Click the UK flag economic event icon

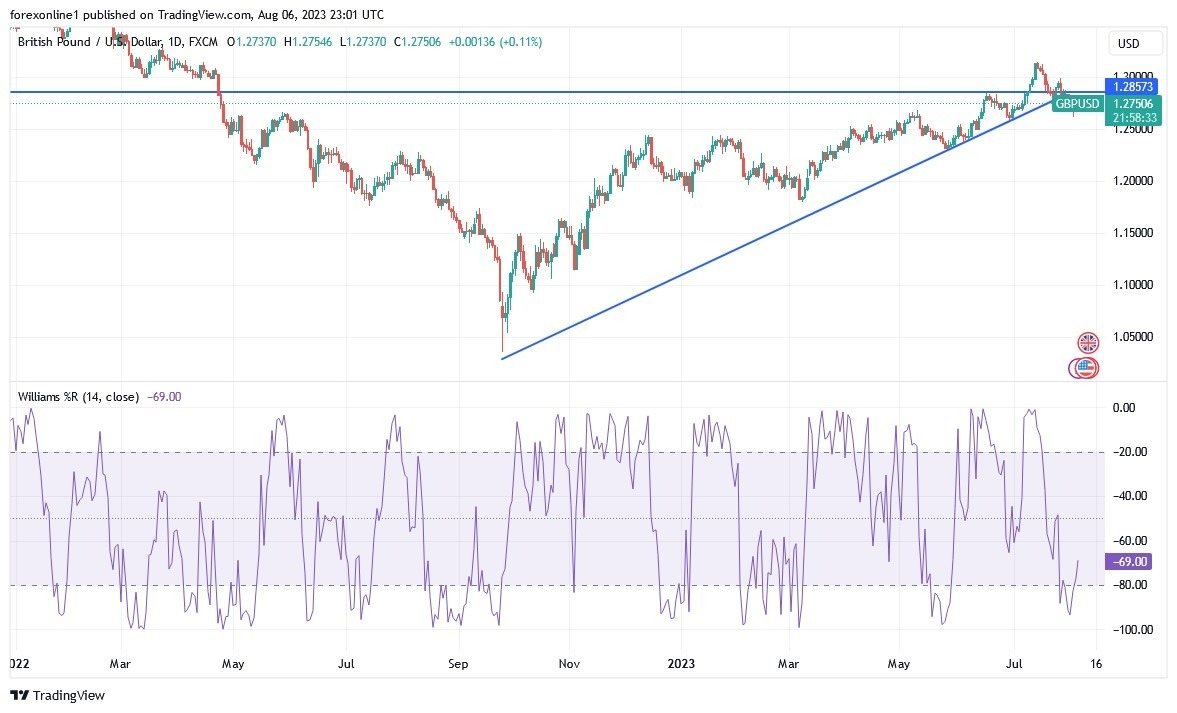[x=1088, y=343]
